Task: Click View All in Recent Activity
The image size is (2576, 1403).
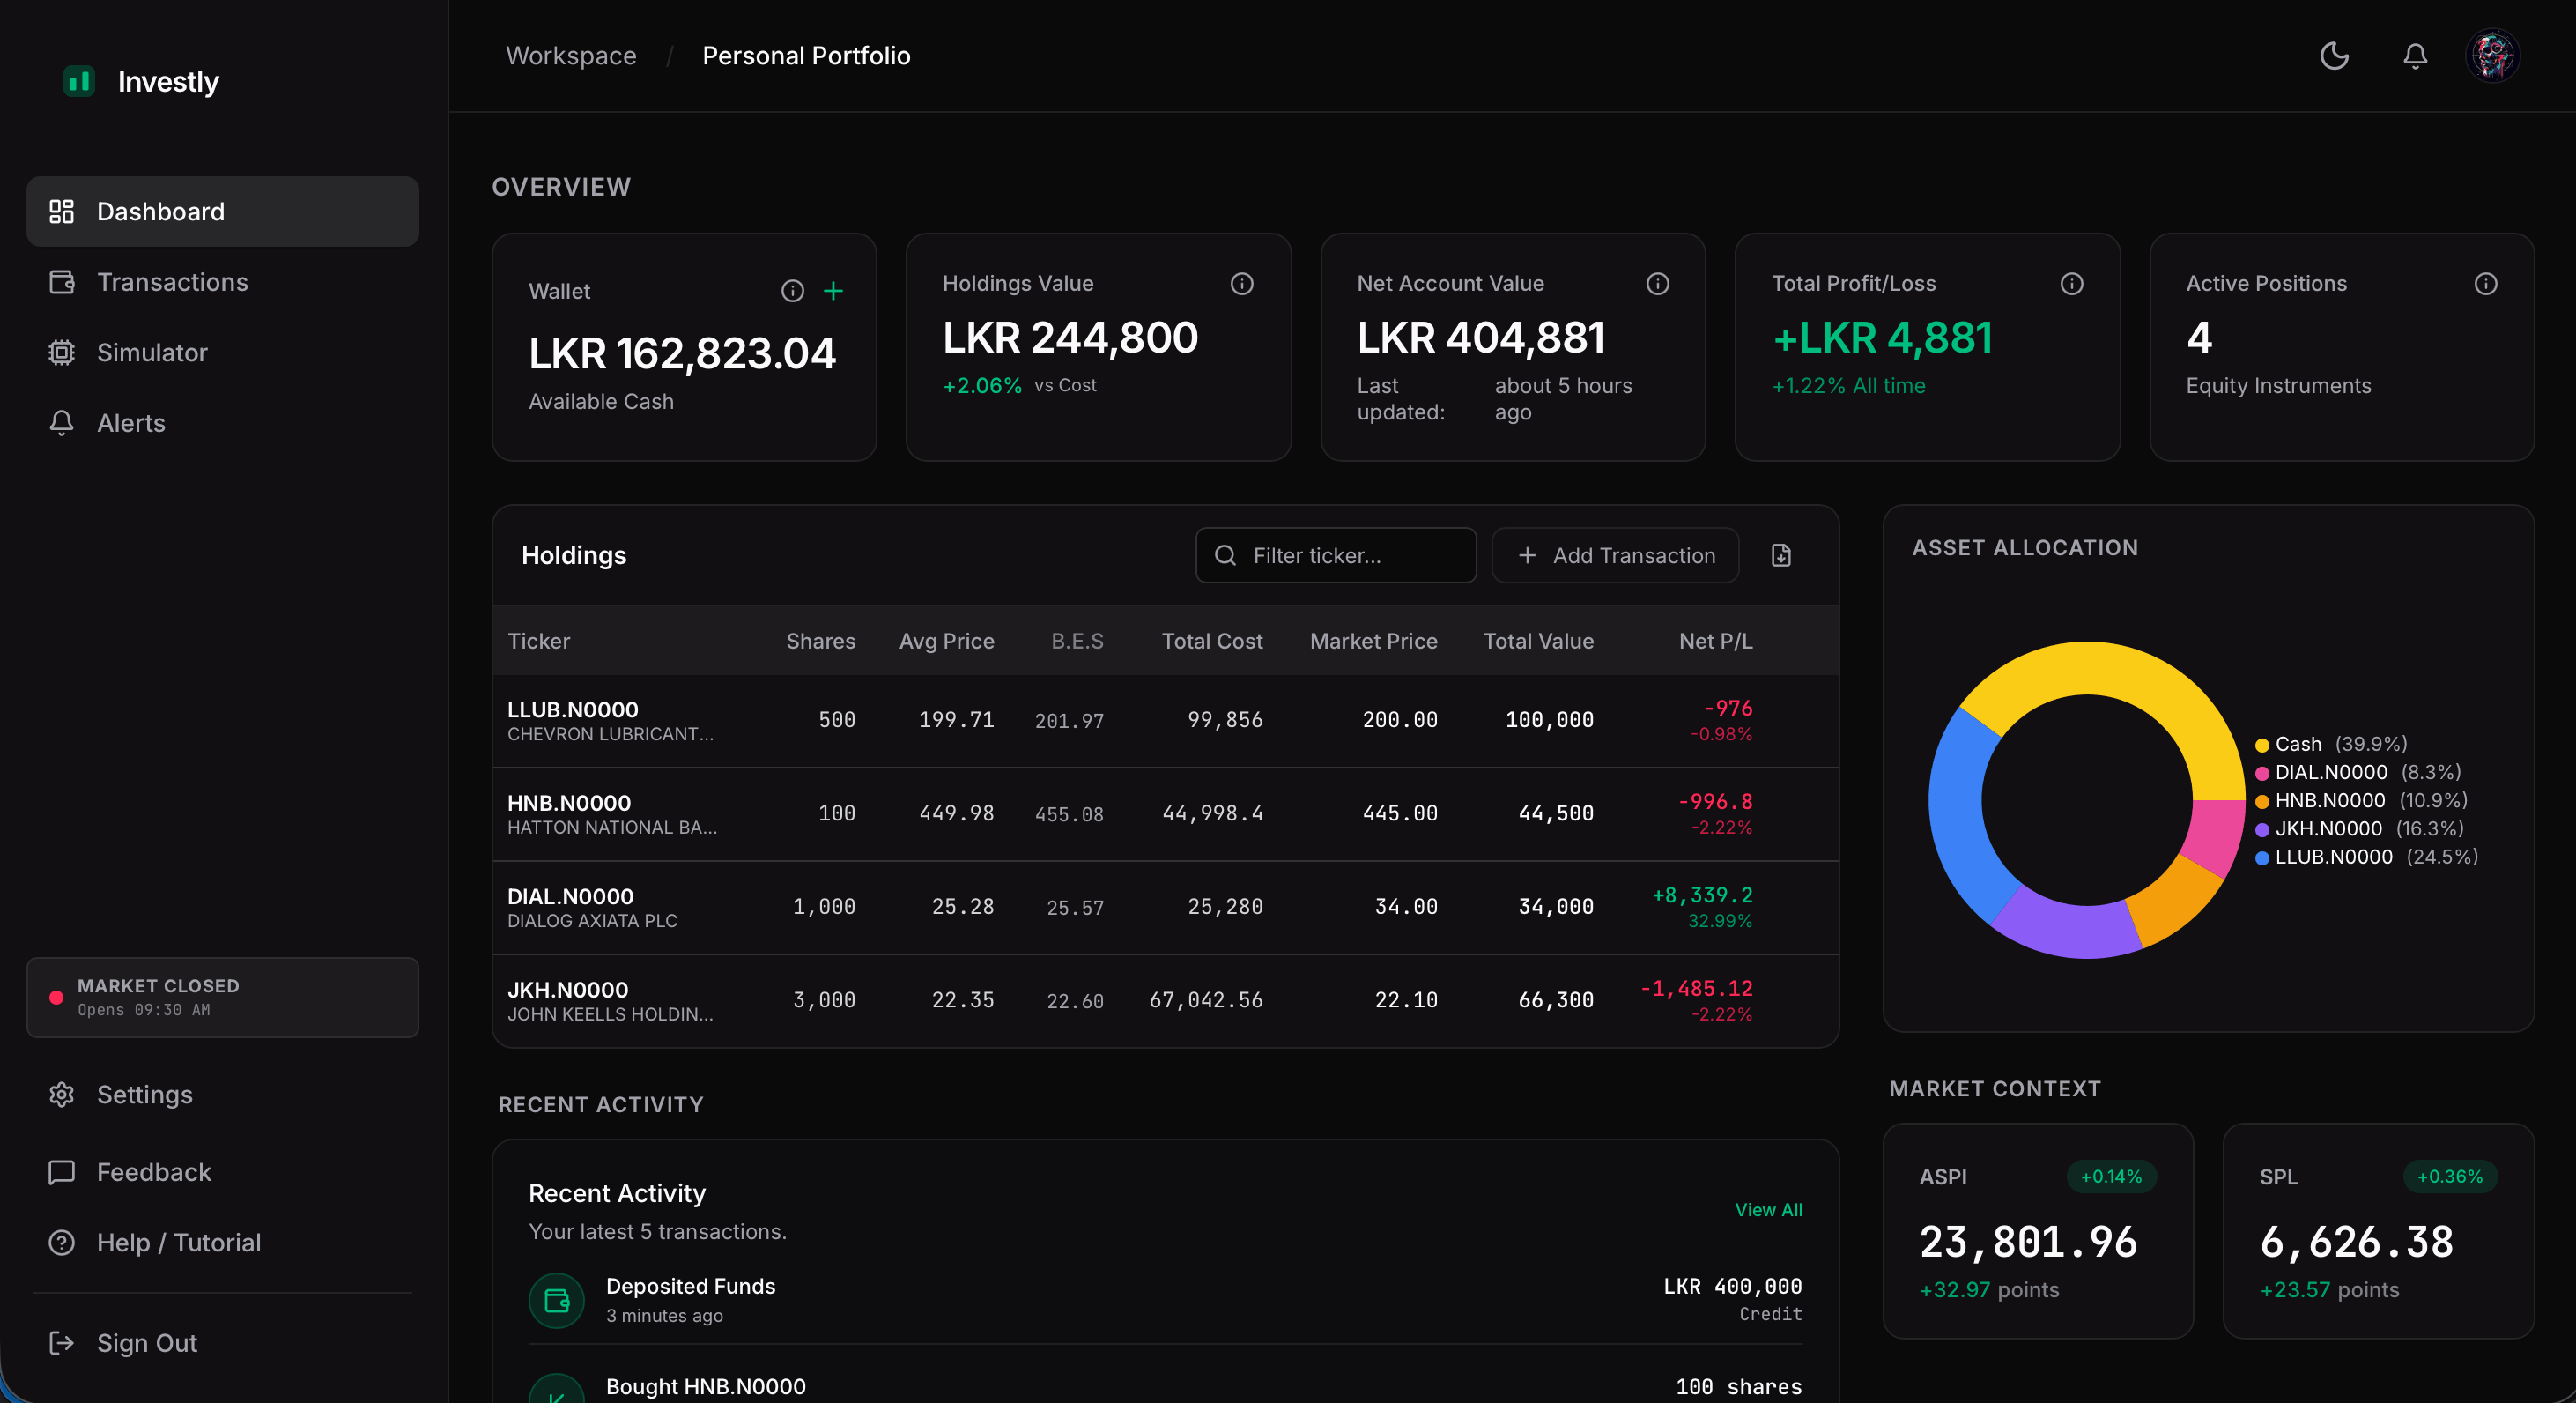Action: [1768, 1210]
